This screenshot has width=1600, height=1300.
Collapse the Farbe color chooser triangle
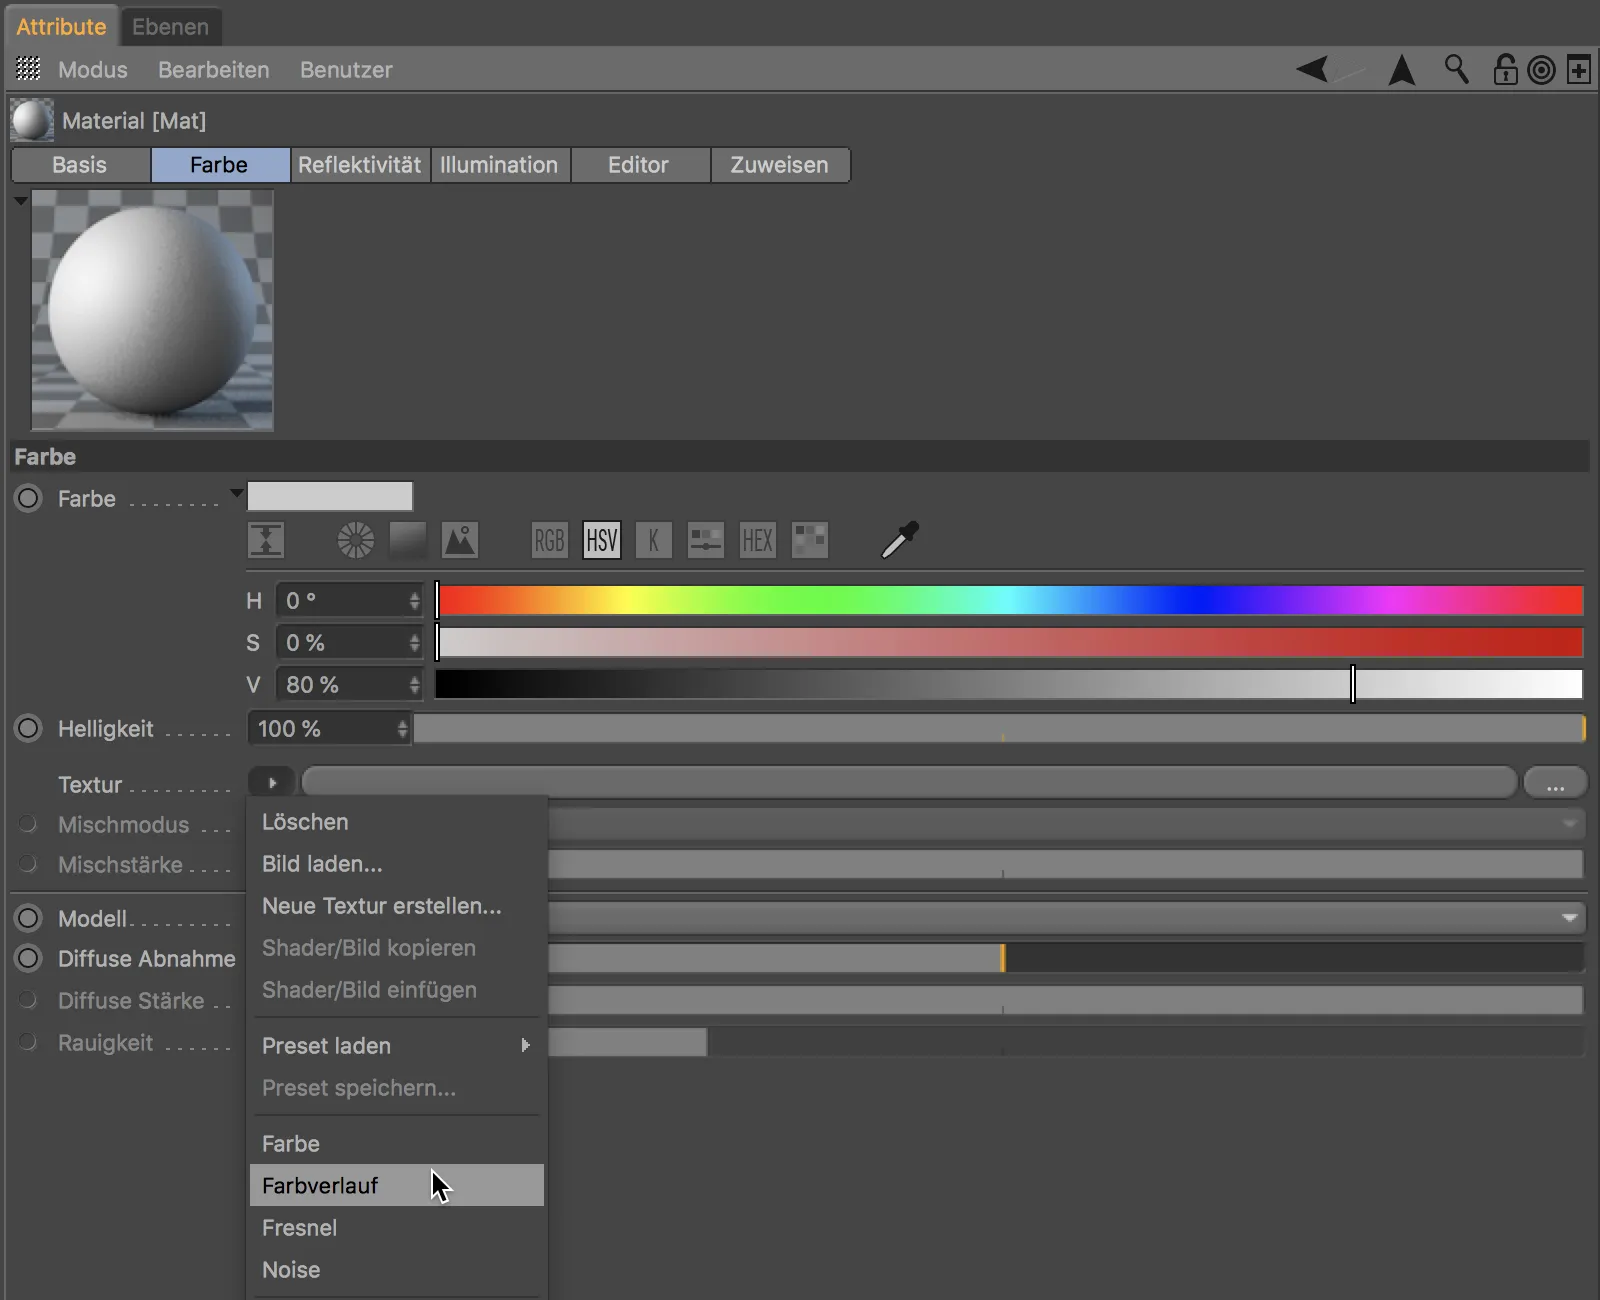[236, 493]
